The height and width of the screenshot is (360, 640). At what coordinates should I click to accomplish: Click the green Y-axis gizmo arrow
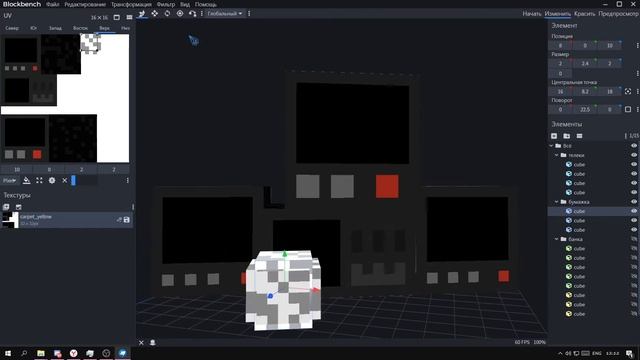[x=285, y=254]
